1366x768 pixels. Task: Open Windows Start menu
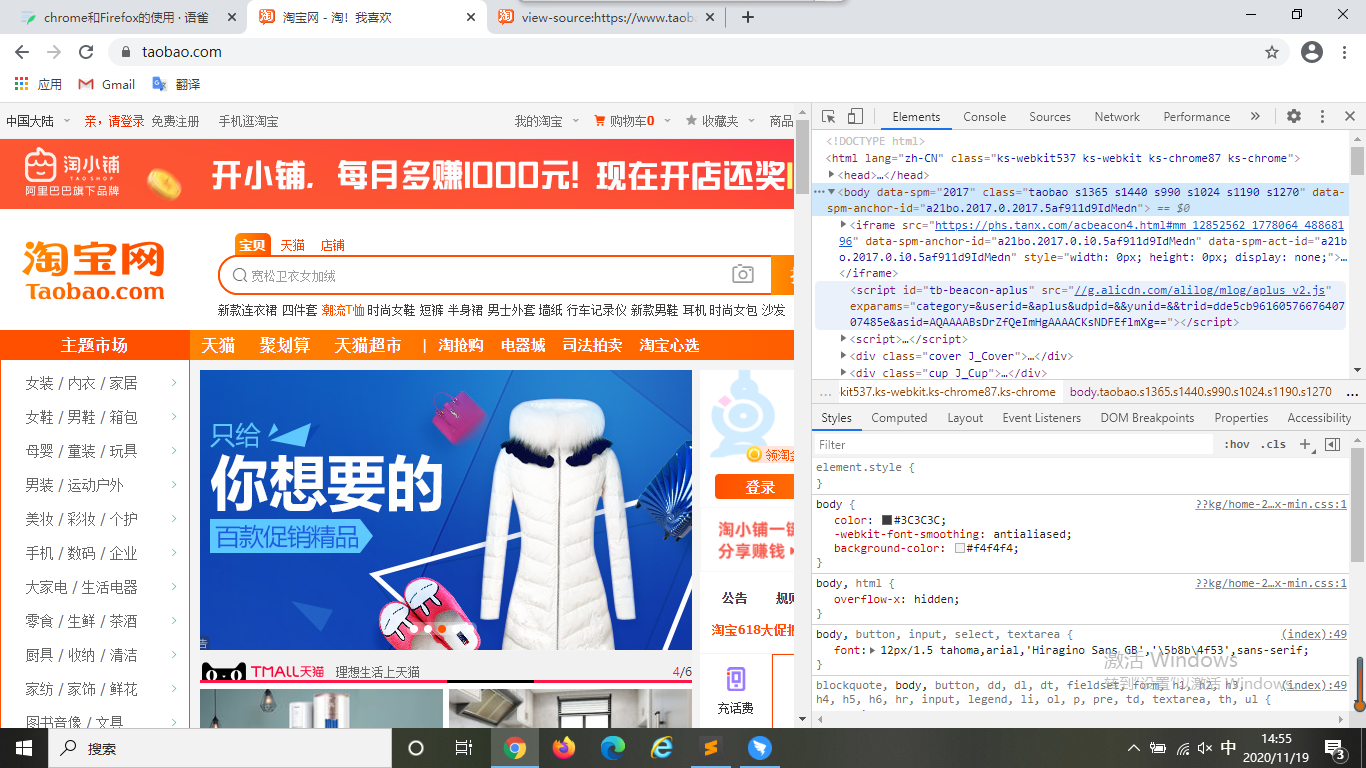(24, 747)
